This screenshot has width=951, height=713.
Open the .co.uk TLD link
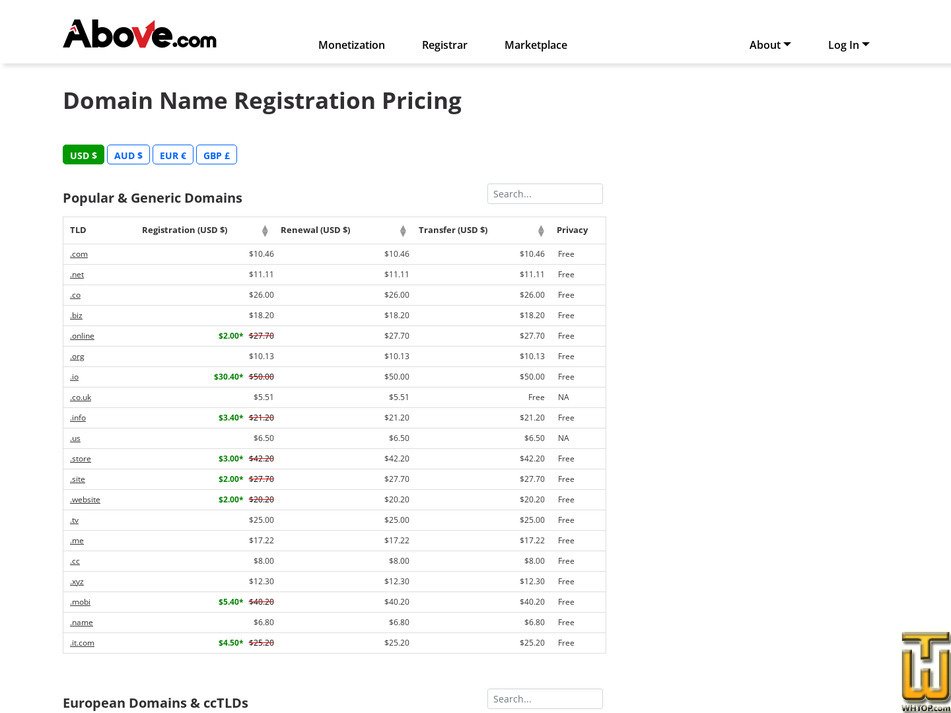(81, 398)
